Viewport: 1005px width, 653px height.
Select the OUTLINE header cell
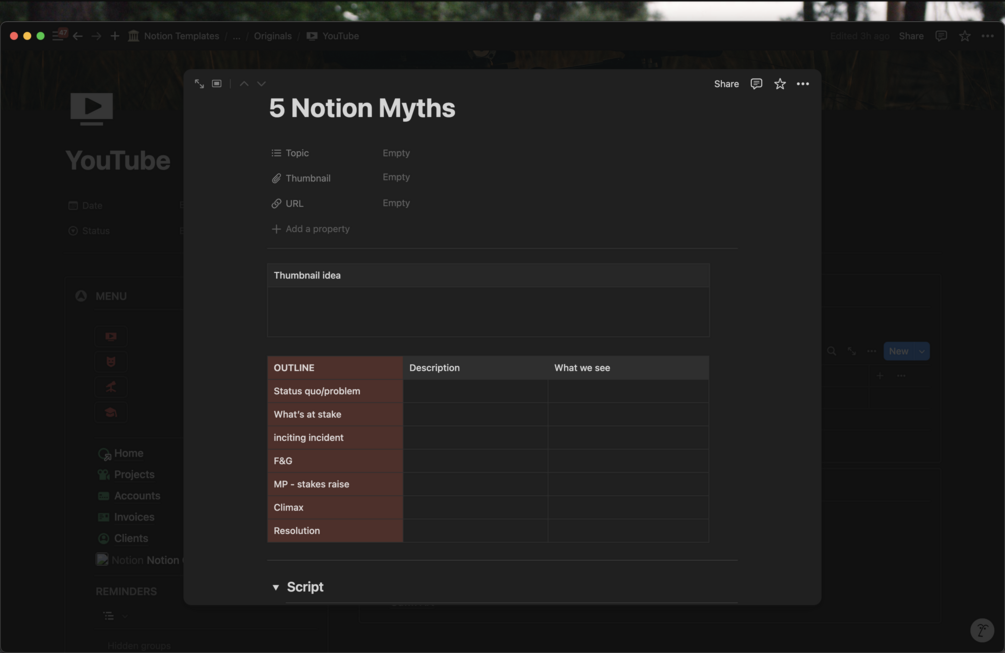click(x=335, y=368)
